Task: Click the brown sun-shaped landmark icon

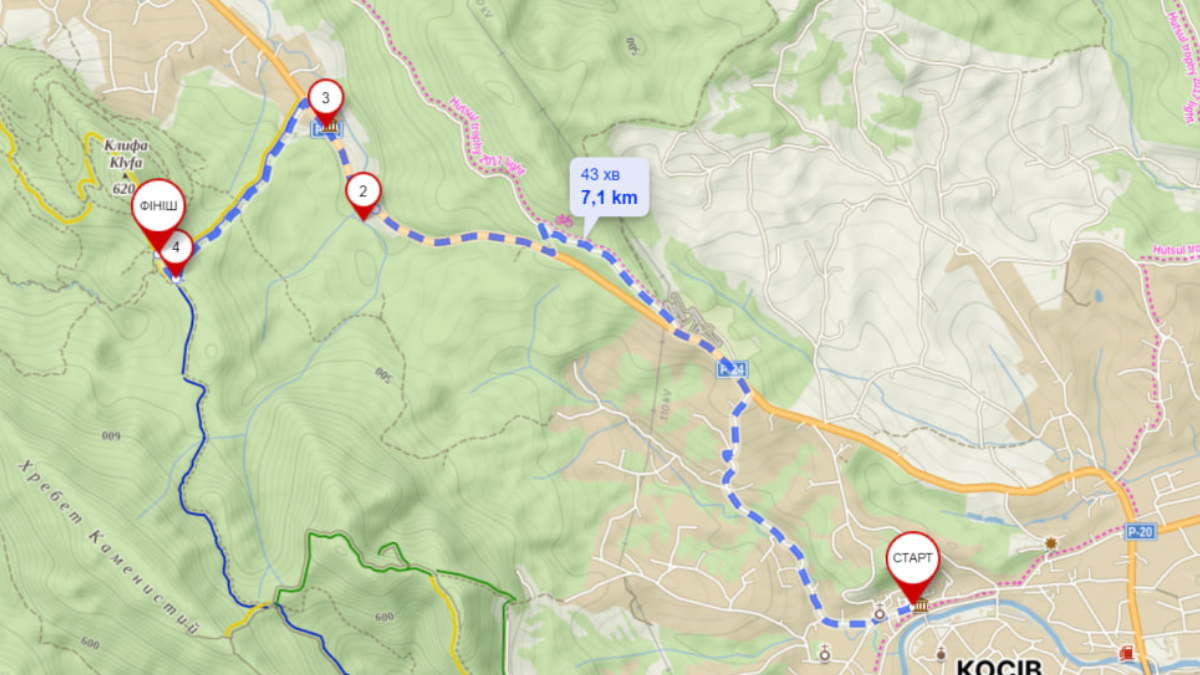Action: [x=1050, y=543]
